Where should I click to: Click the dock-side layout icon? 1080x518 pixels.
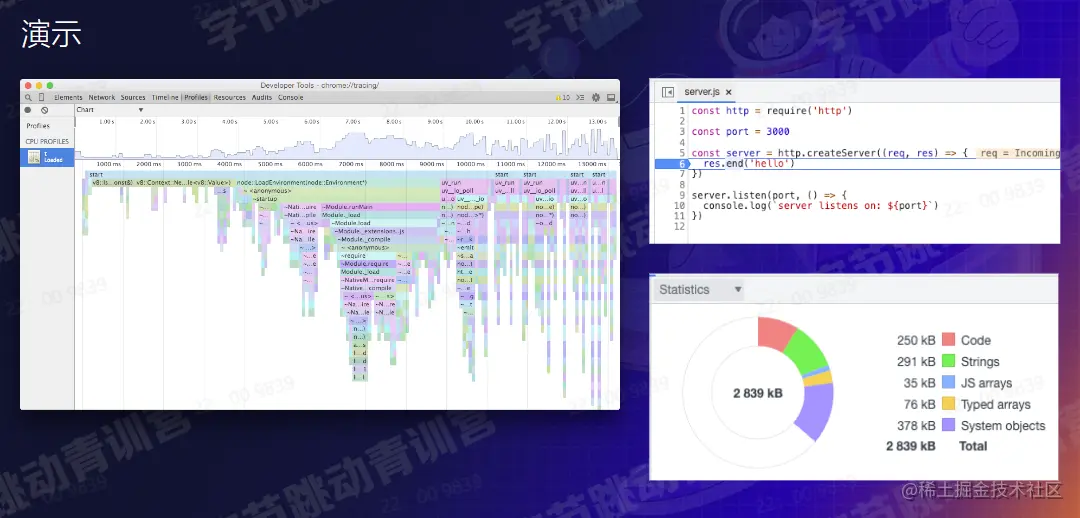click(610, 98)
